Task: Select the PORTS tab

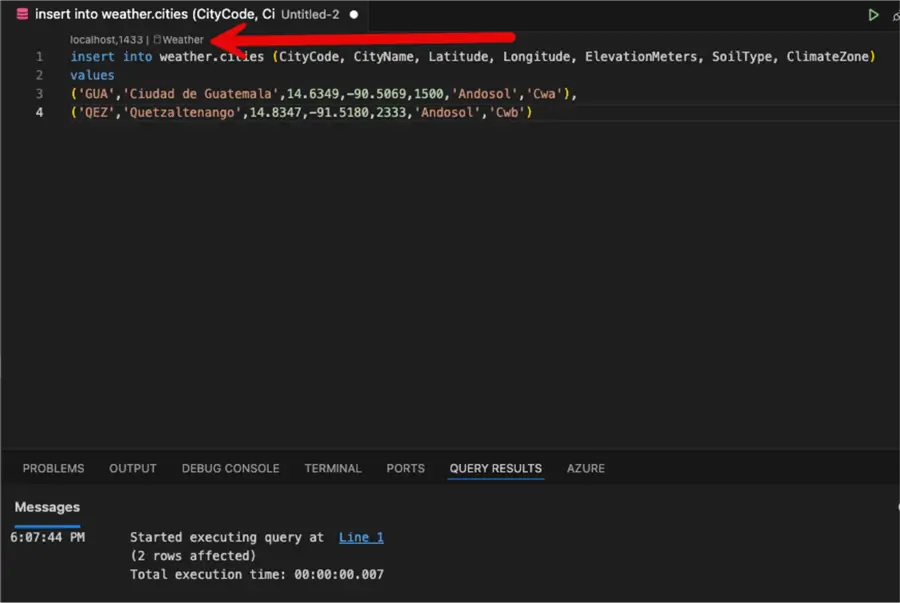Action: pyautogui.click(x=405, y=468)
